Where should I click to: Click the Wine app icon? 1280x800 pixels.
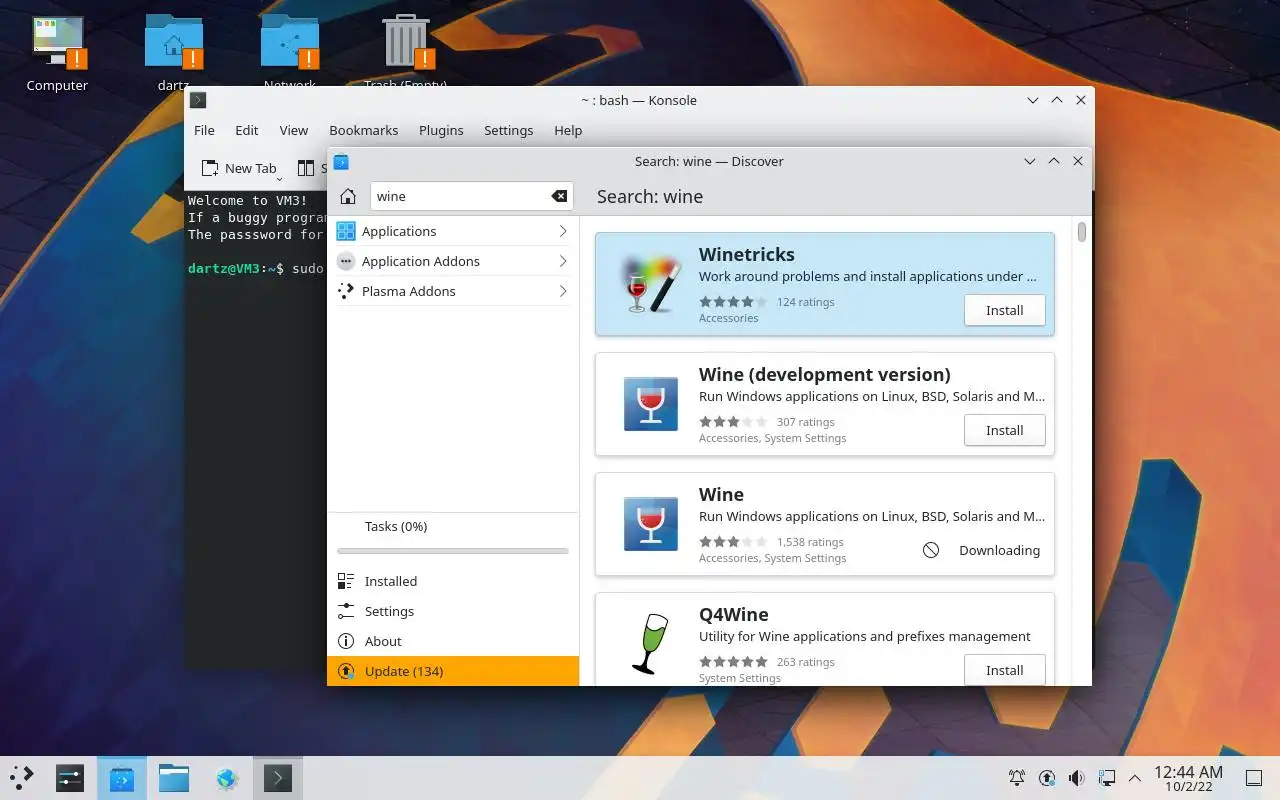(x=651, y=524)
